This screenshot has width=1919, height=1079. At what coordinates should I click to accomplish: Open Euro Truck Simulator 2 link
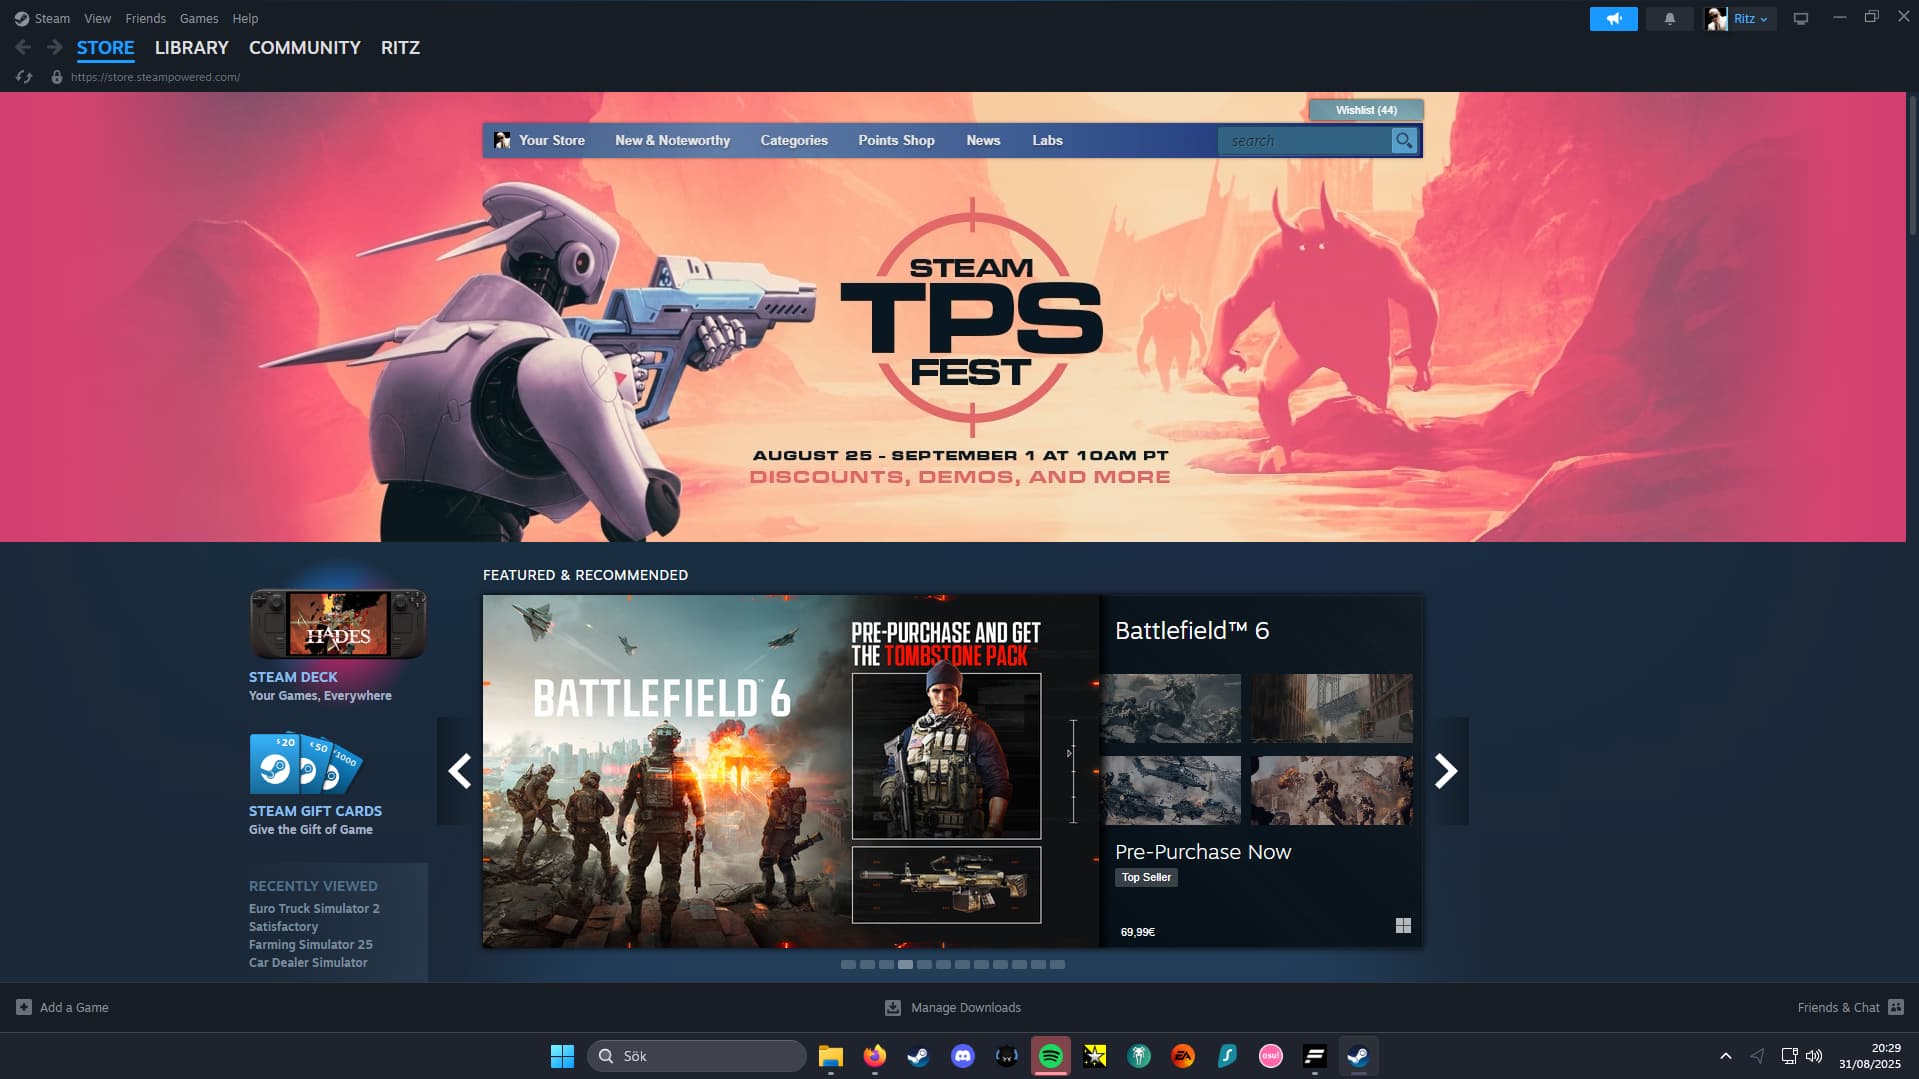coord(314,909)
